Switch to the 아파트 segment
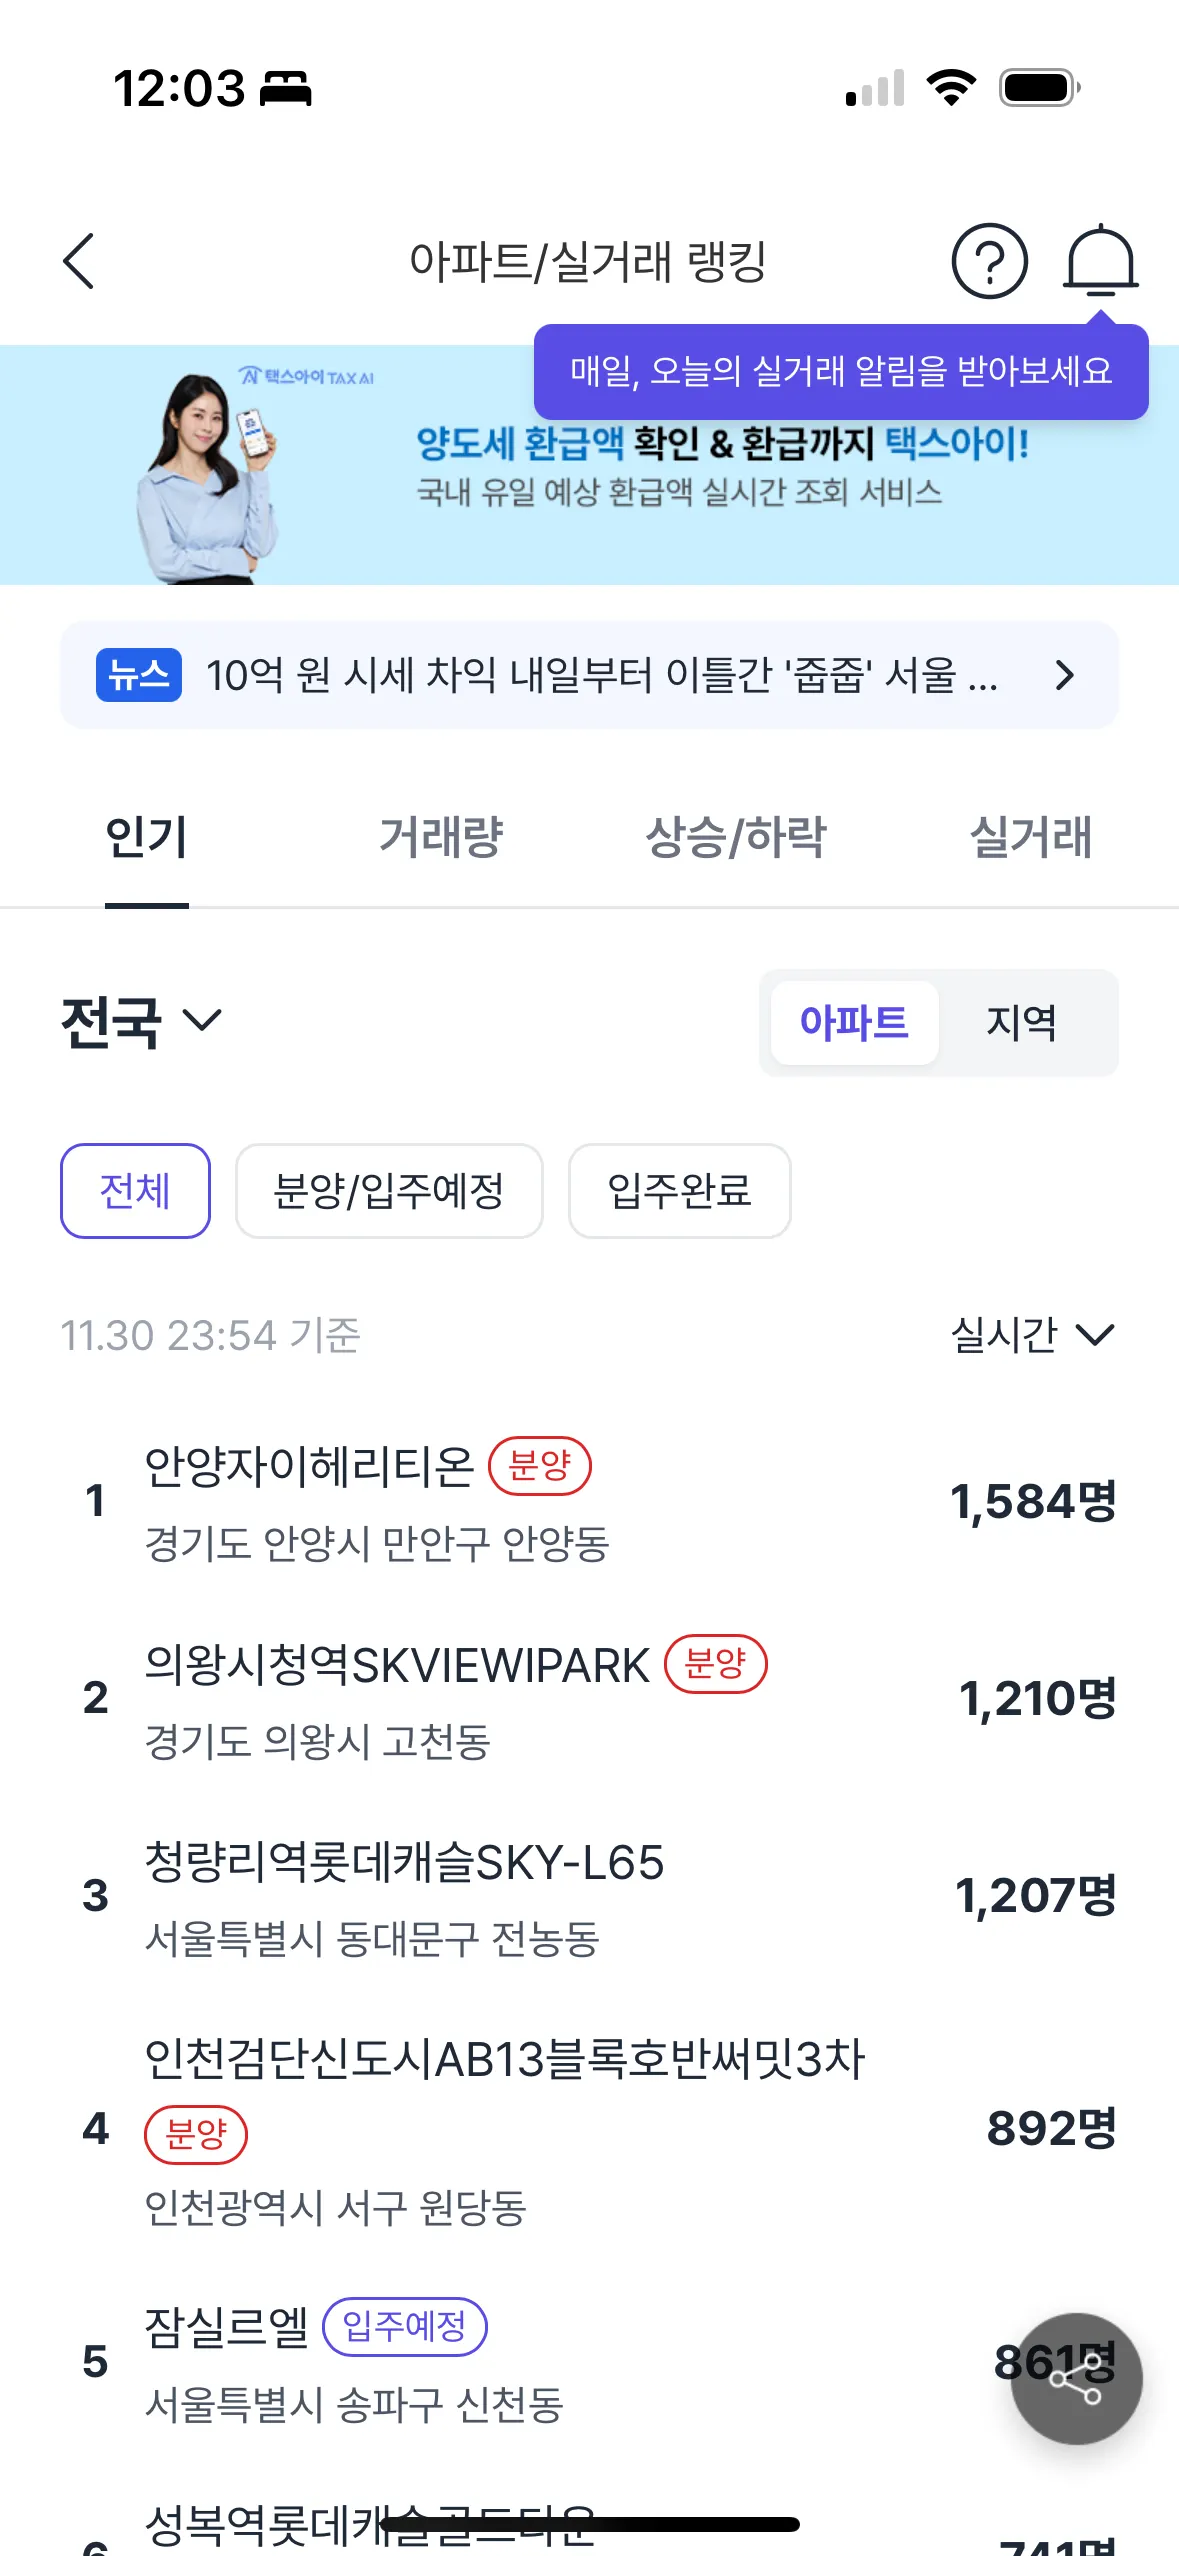 [854, 1022]
